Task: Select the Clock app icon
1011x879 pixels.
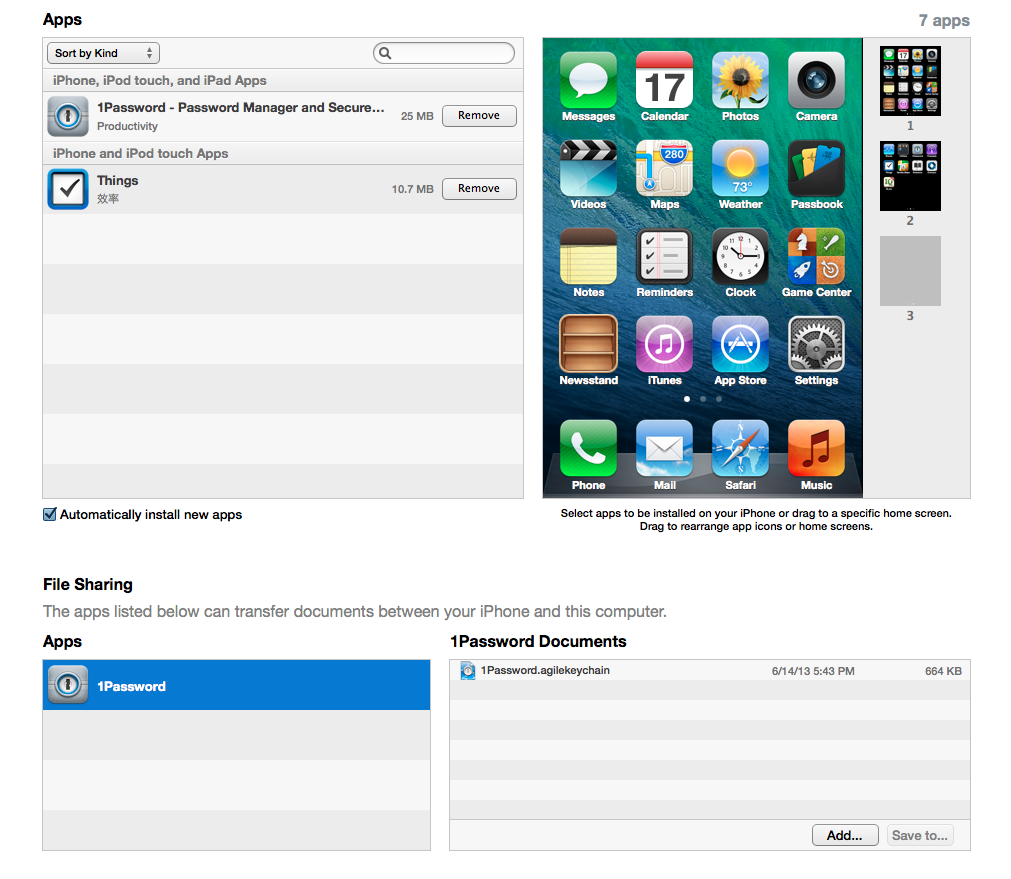Action: [740, 257]
